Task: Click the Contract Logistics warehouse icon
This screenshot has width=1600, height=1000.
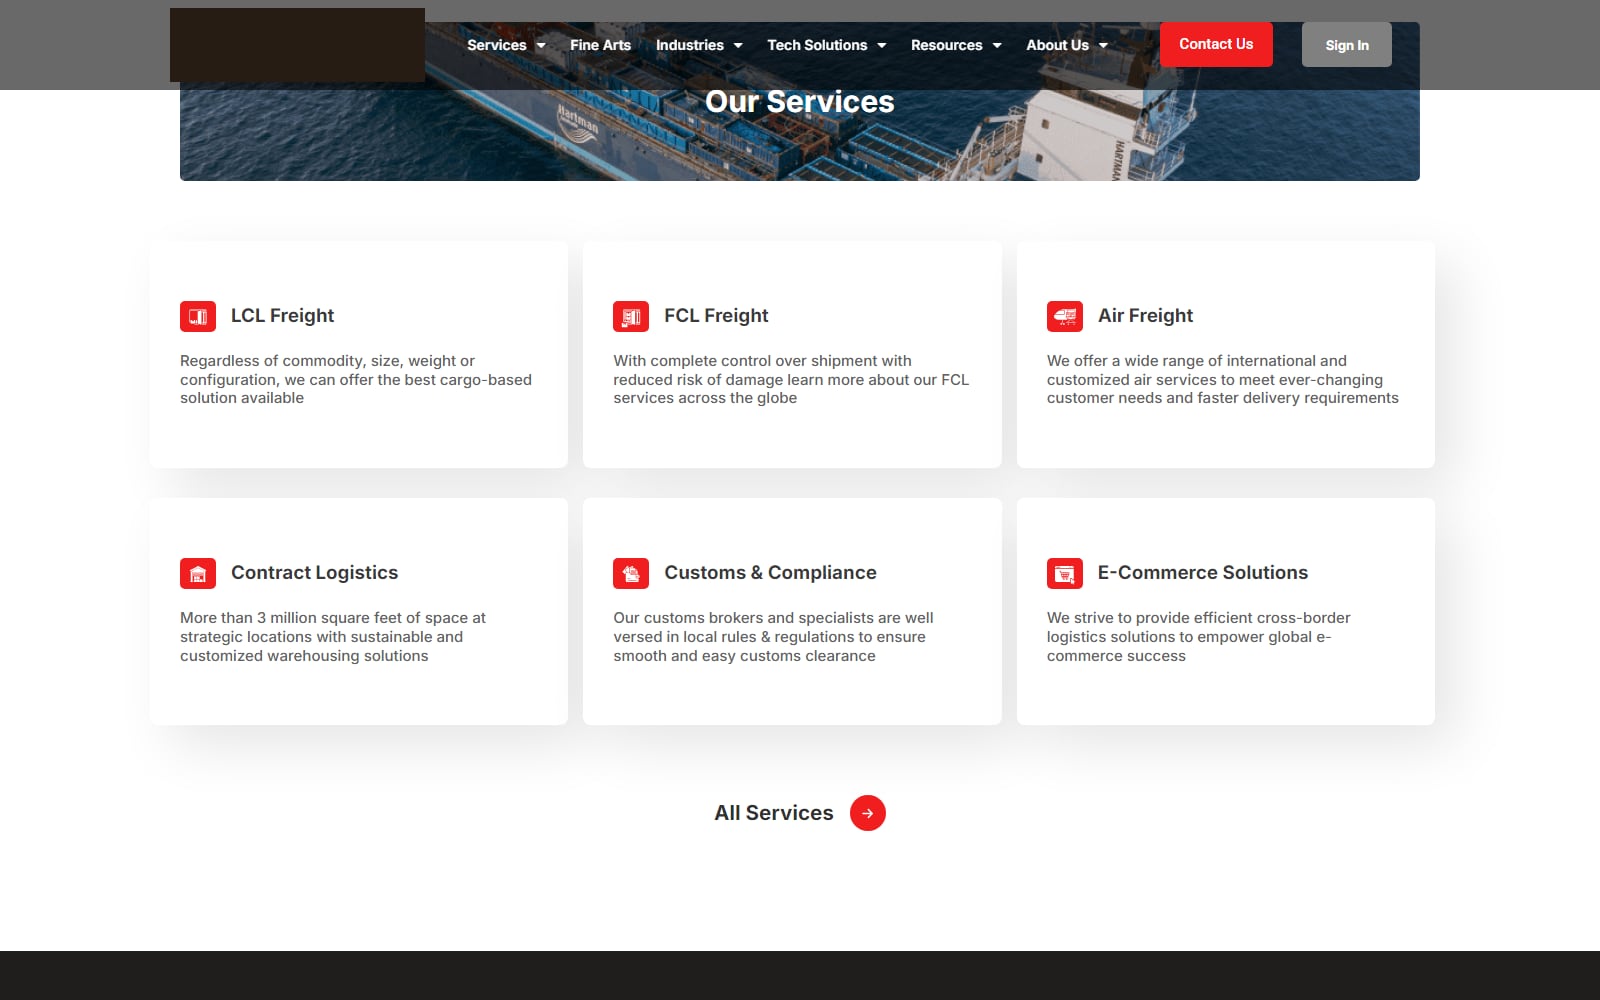Action: (198, 573)
